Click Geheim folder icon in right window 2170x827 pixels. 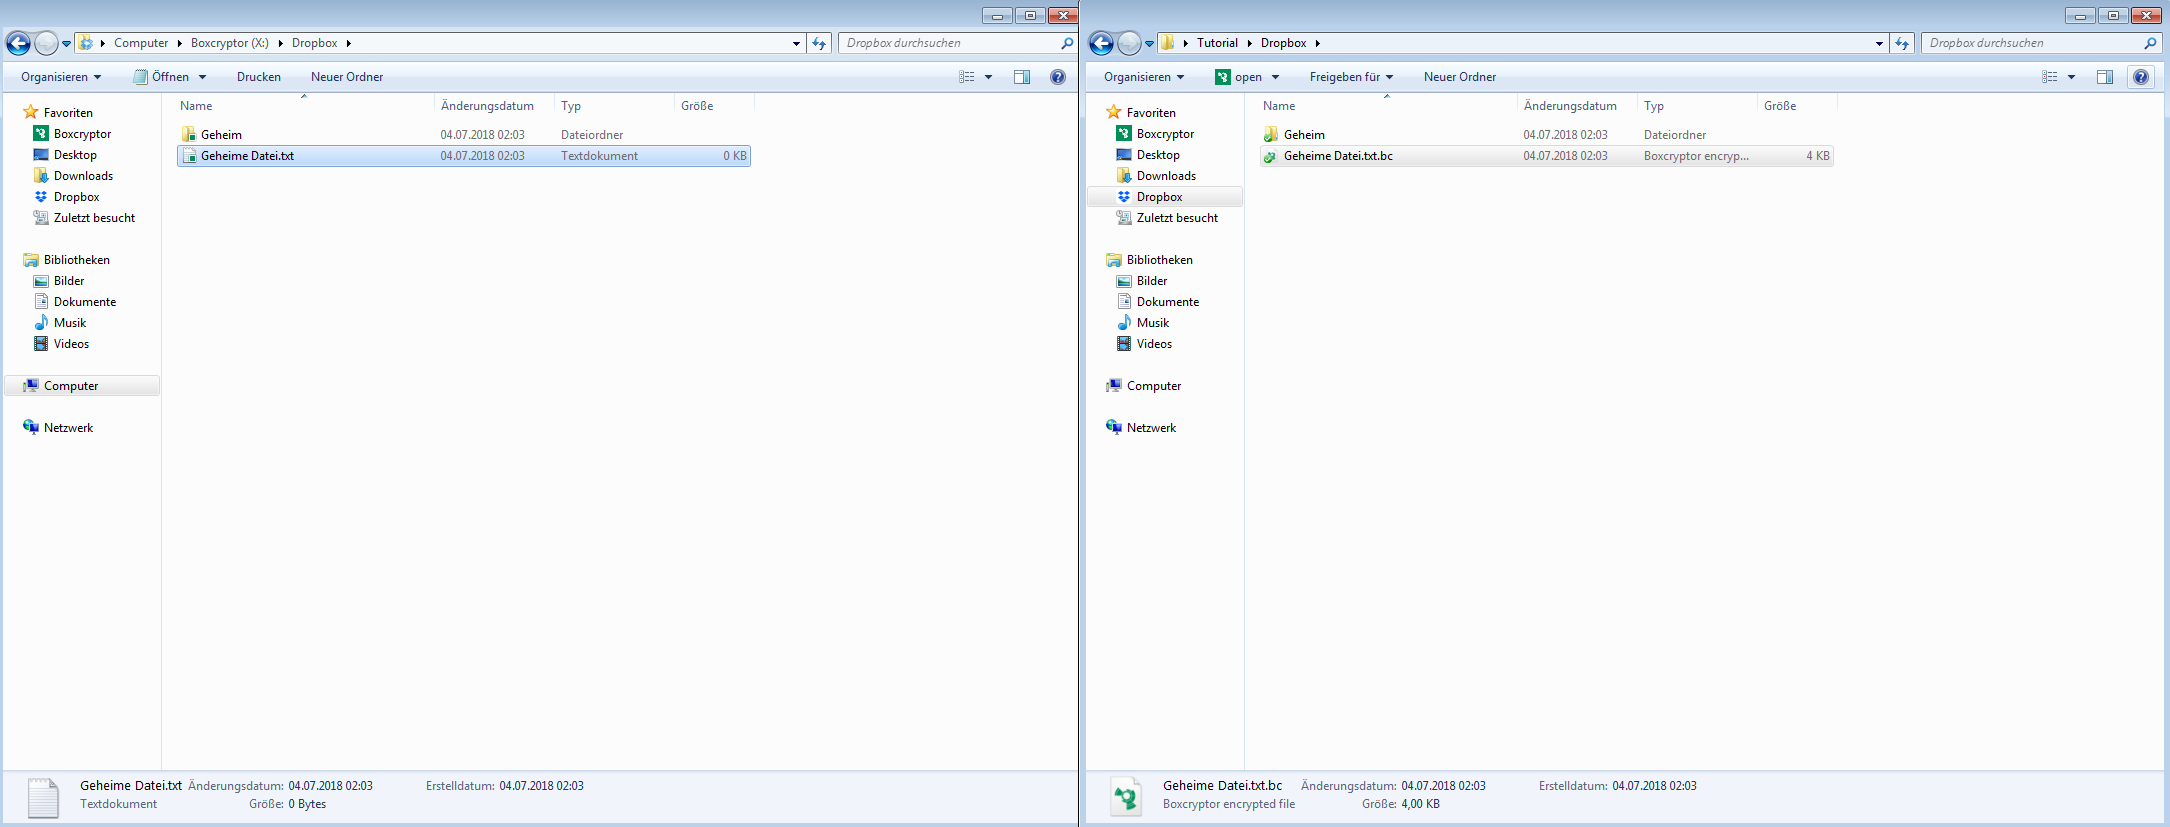point(1271,135)
